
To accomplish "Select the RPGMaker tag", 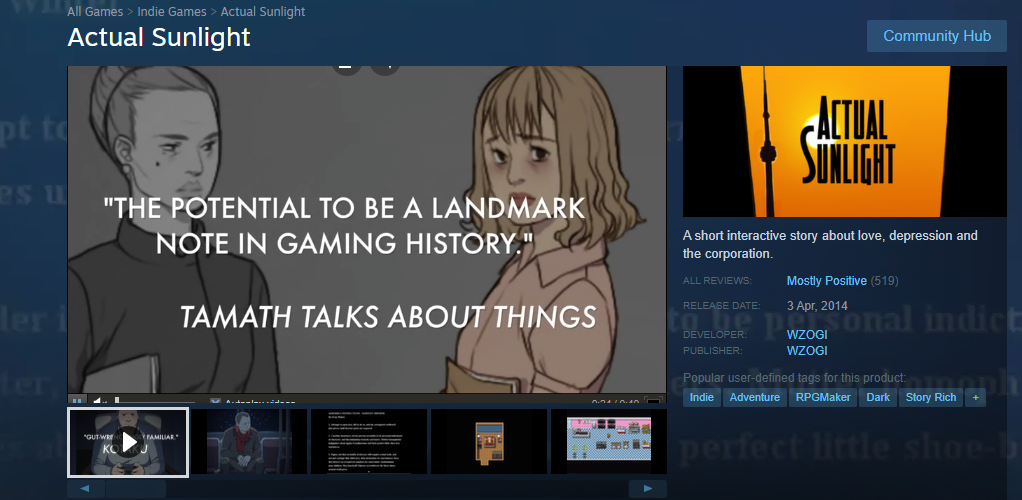I will (823, 398).
